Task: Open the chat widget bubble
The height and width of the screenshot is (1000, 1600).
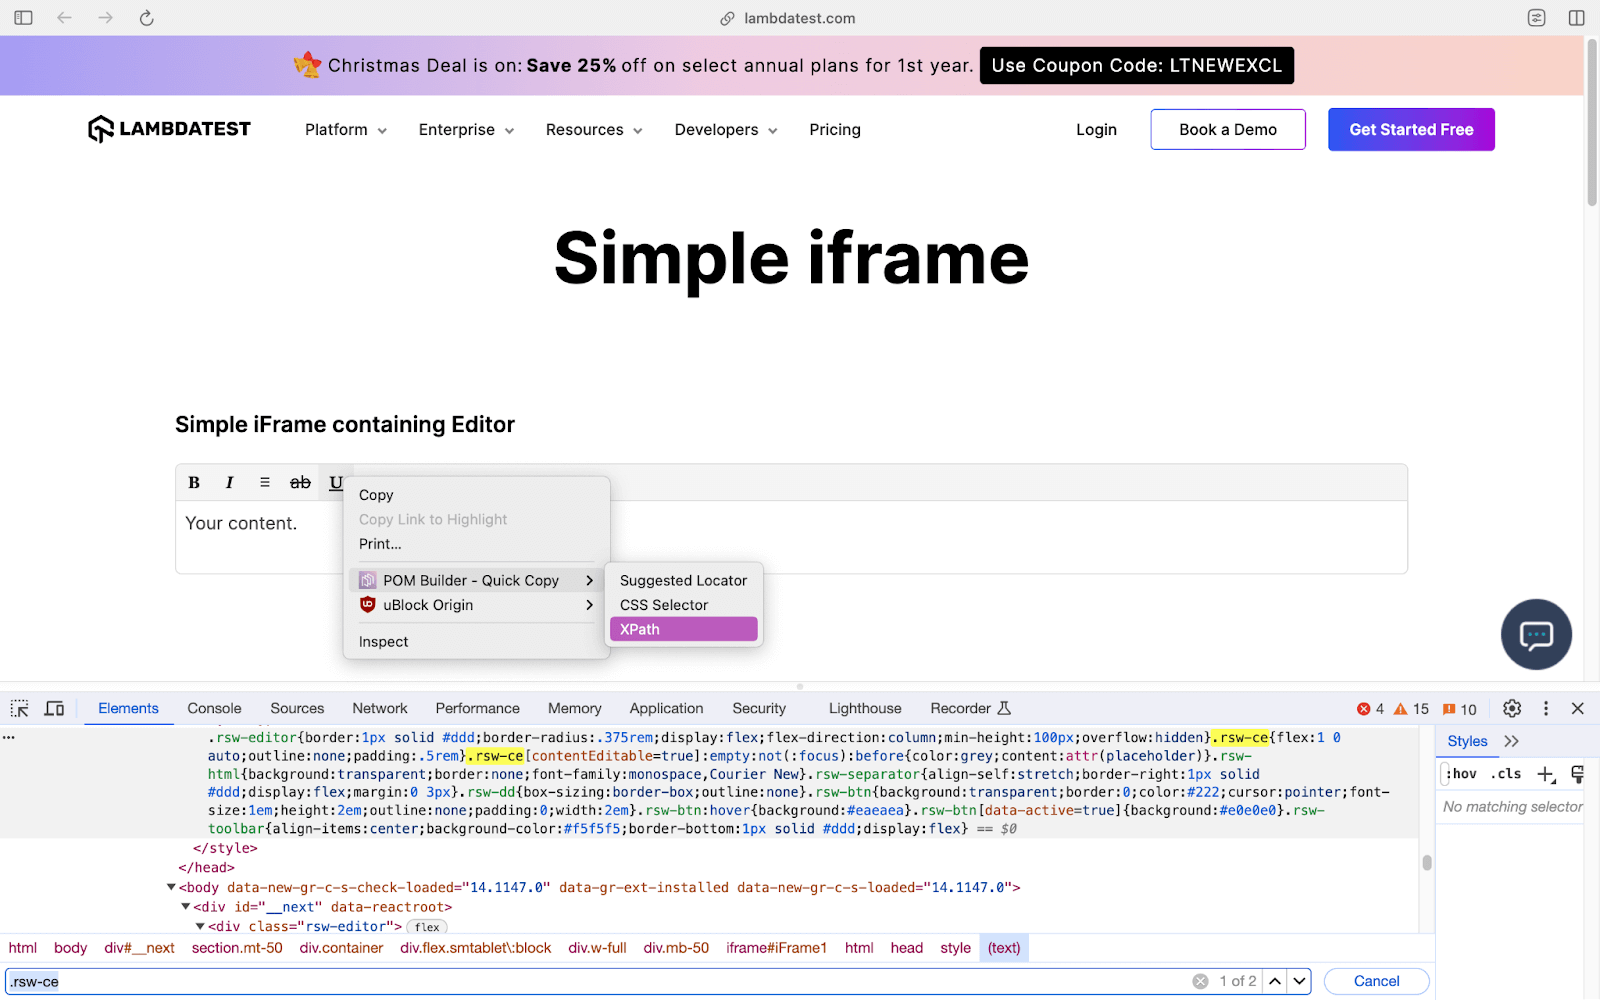Action: tap(1536, 634)
